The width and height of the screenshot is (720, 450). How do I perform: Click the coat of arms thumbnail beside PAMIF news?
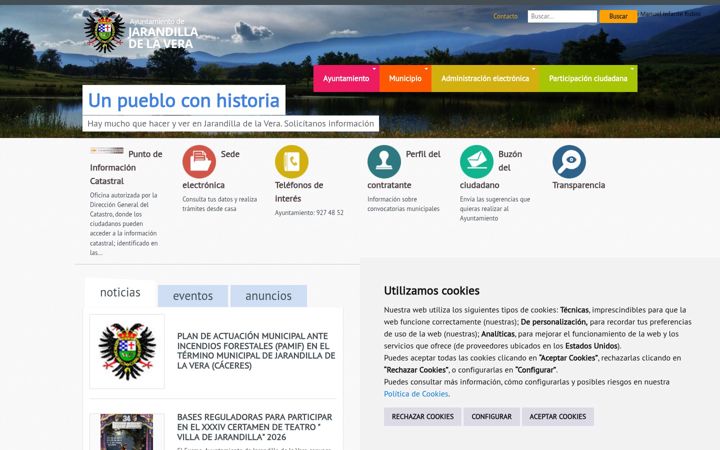(127, 351)
